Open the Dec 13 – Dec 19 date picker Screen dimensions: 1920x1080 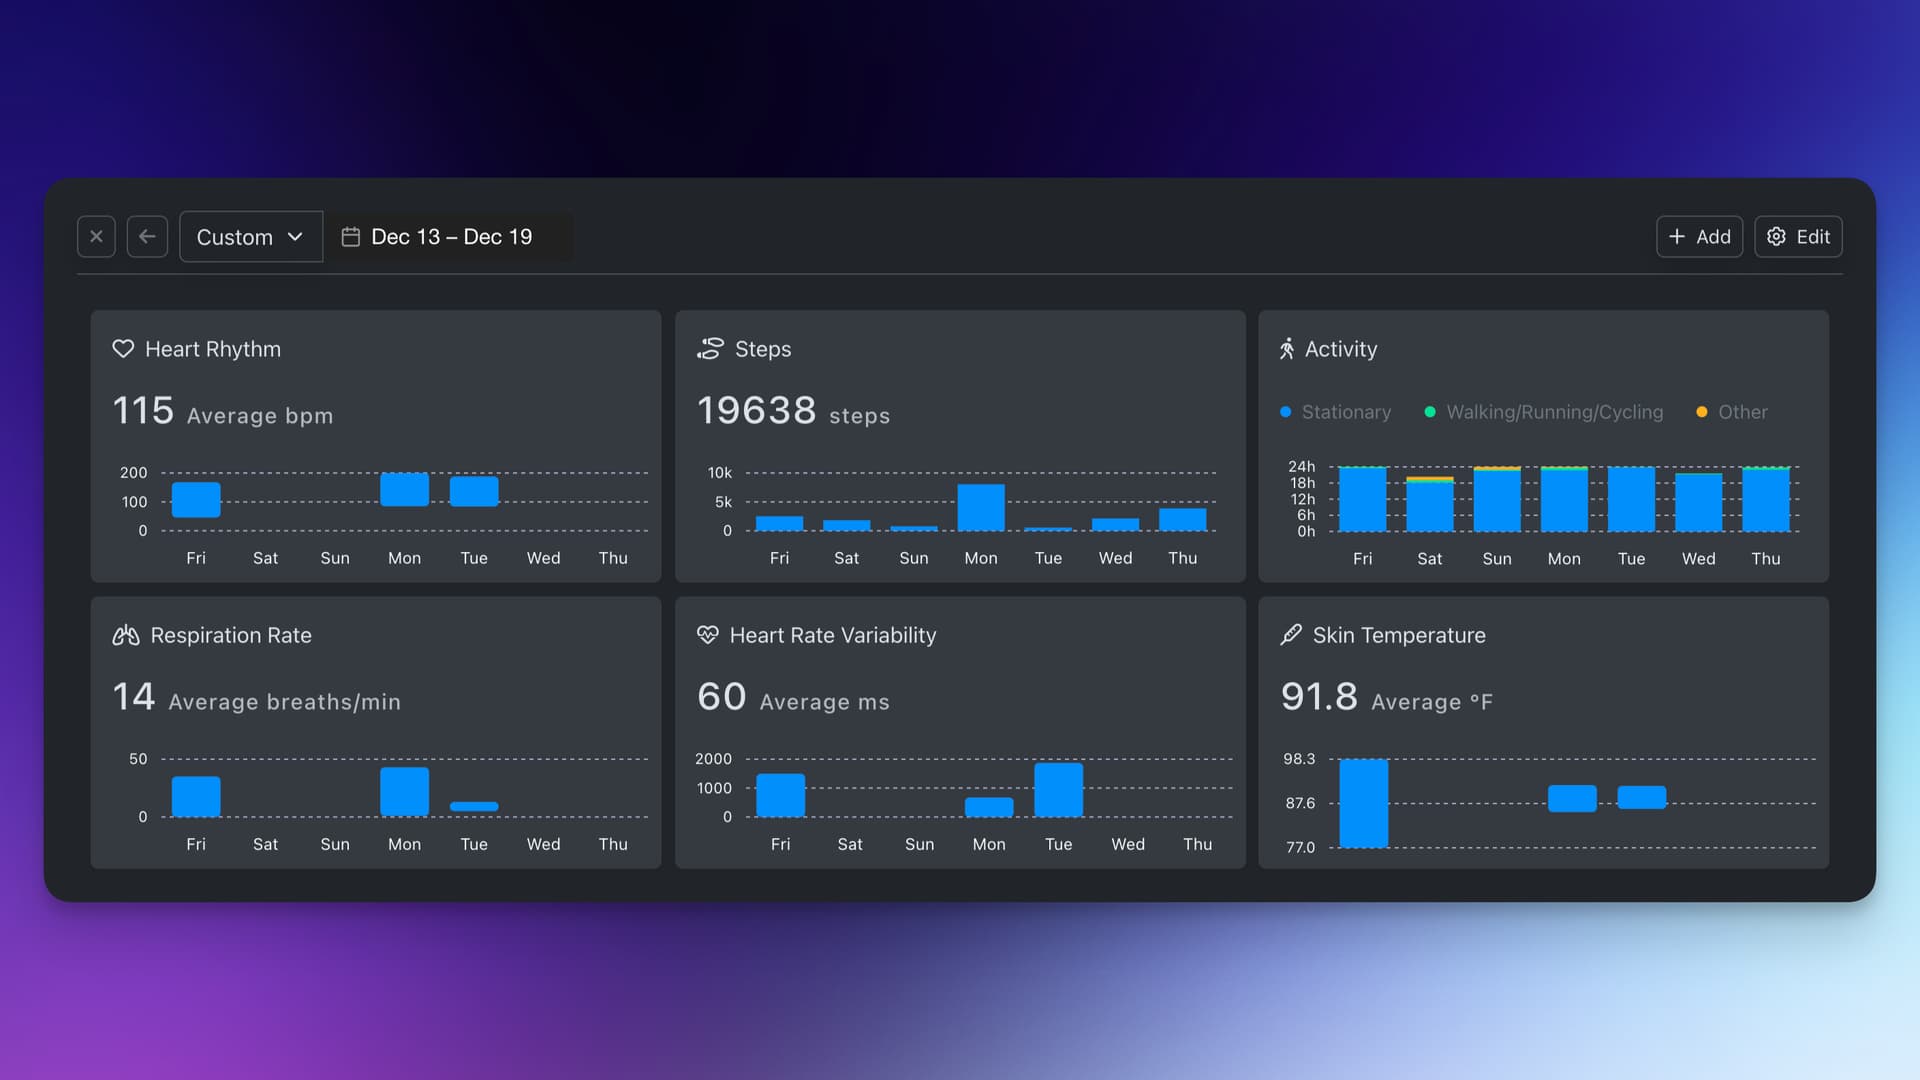pyautogui.click(x=452, y=237)
